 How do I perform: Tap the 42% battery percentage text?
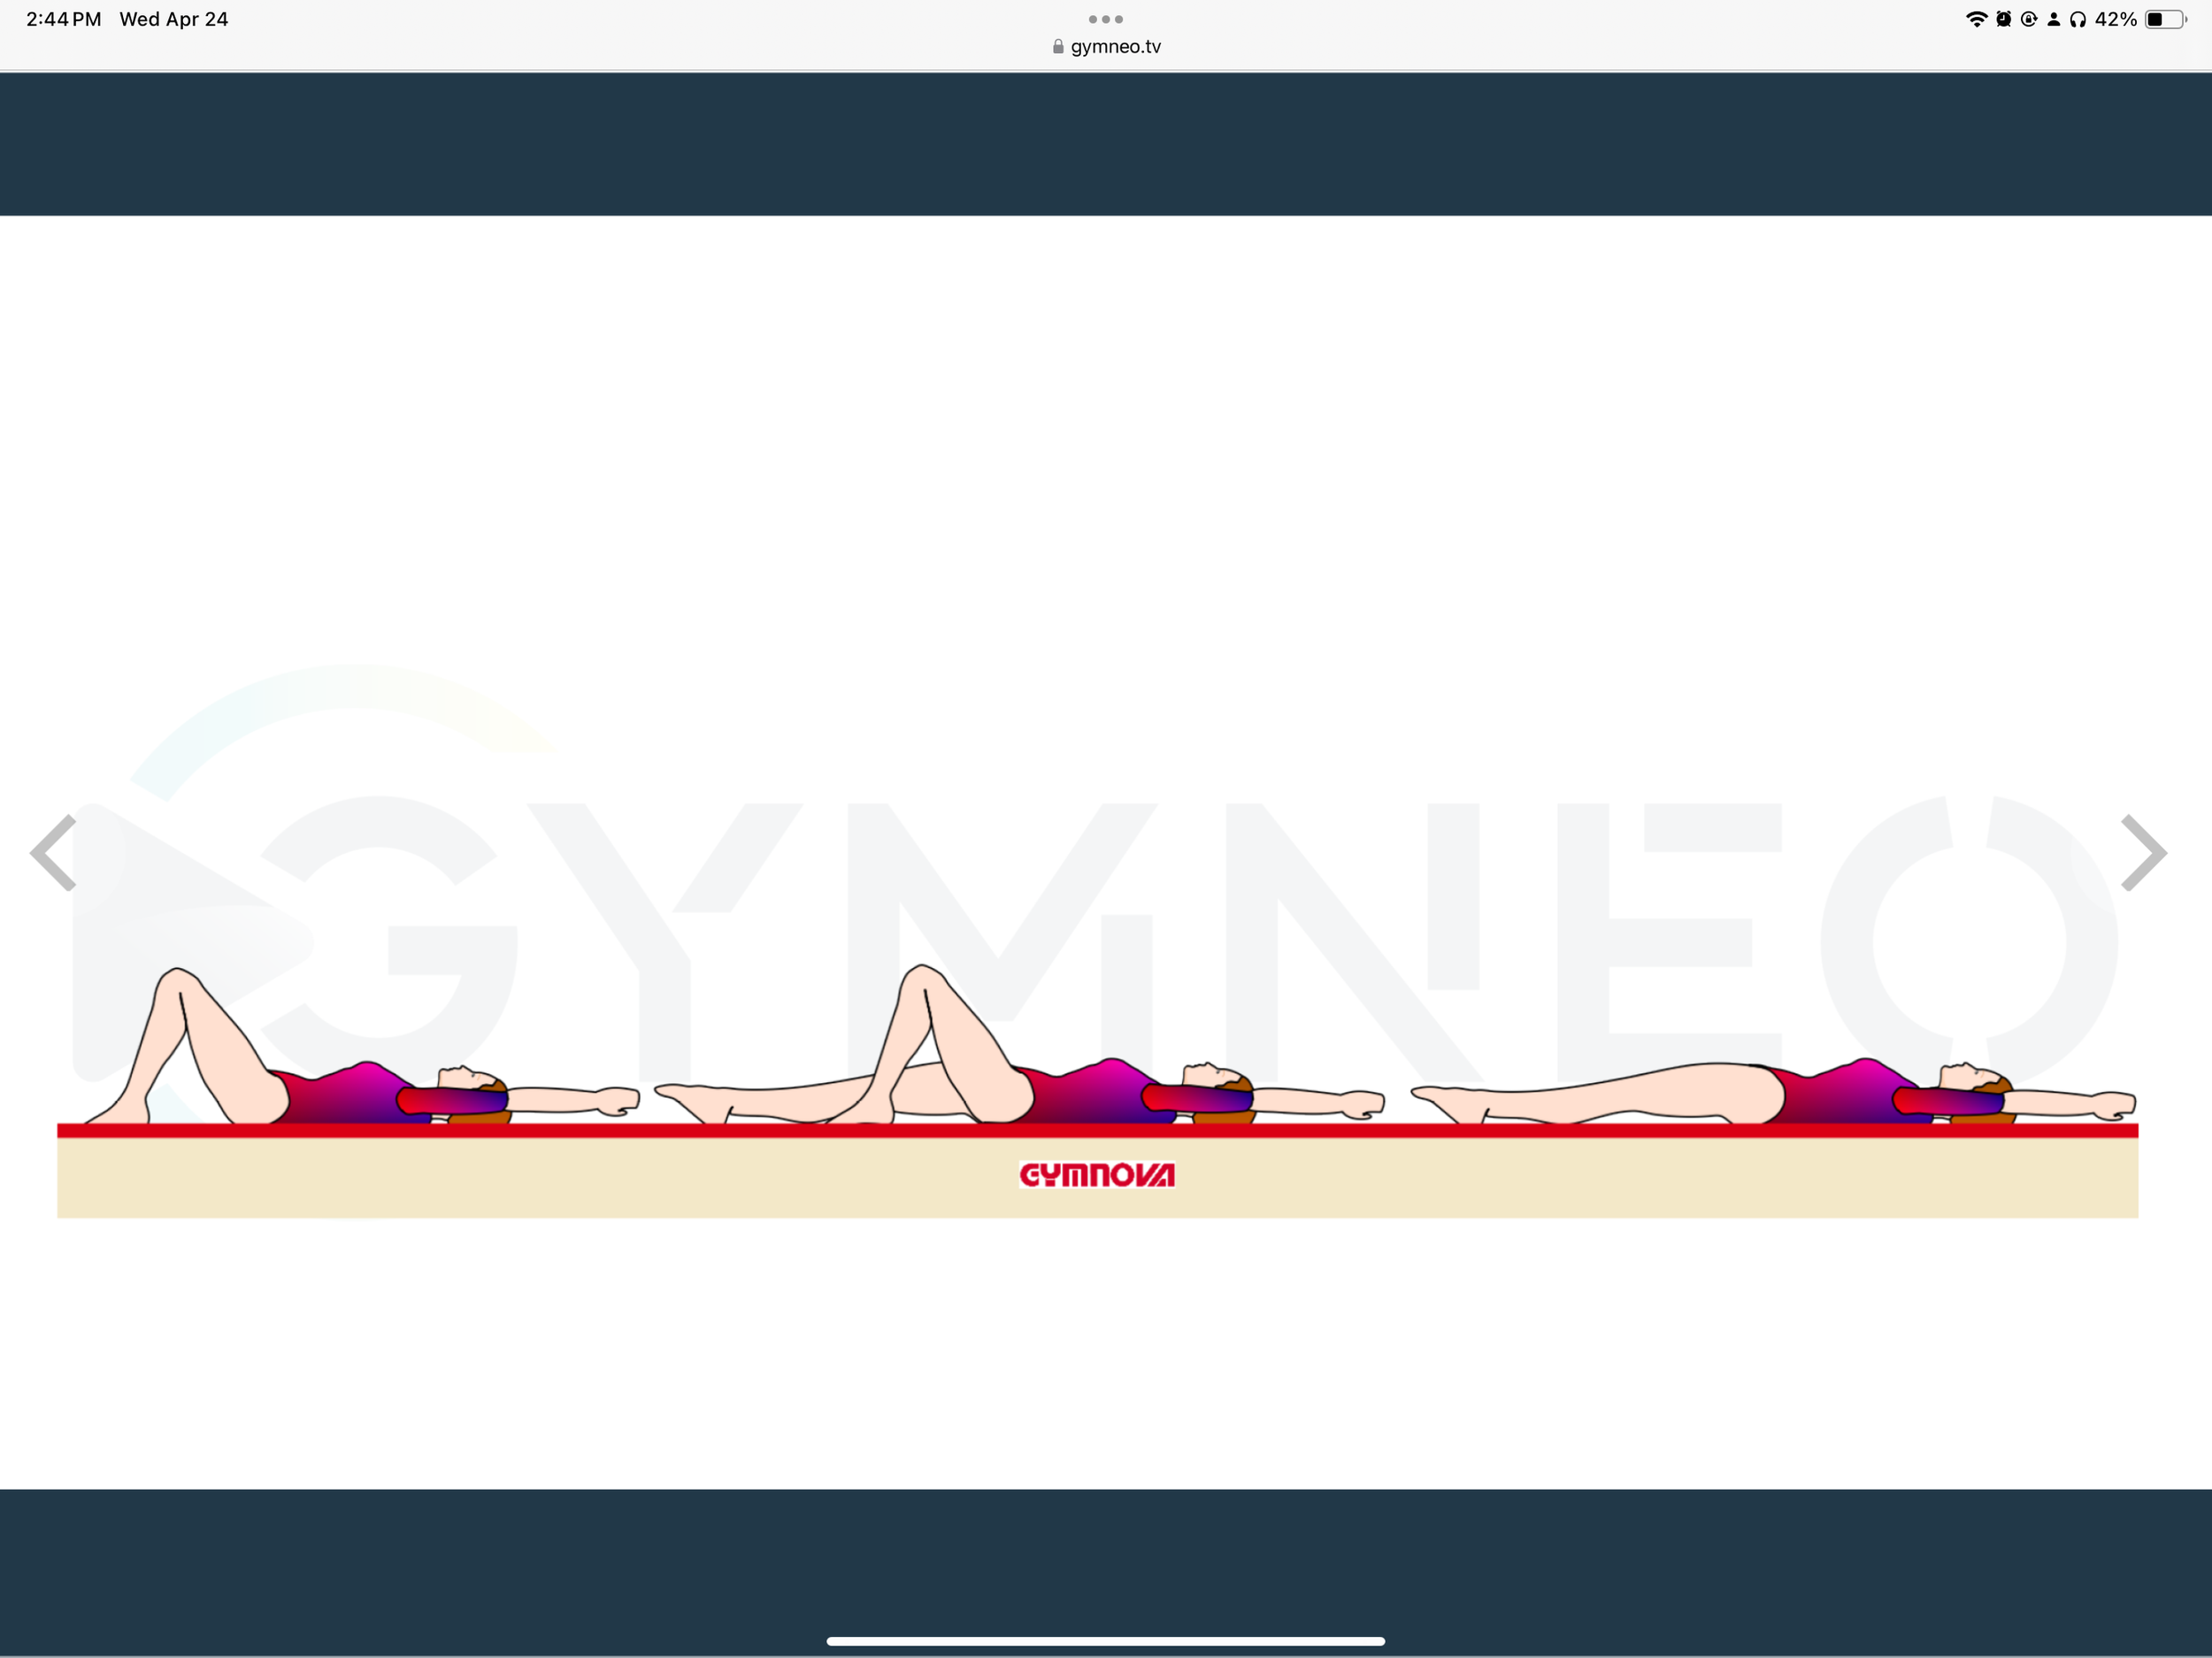[2115, 19]
